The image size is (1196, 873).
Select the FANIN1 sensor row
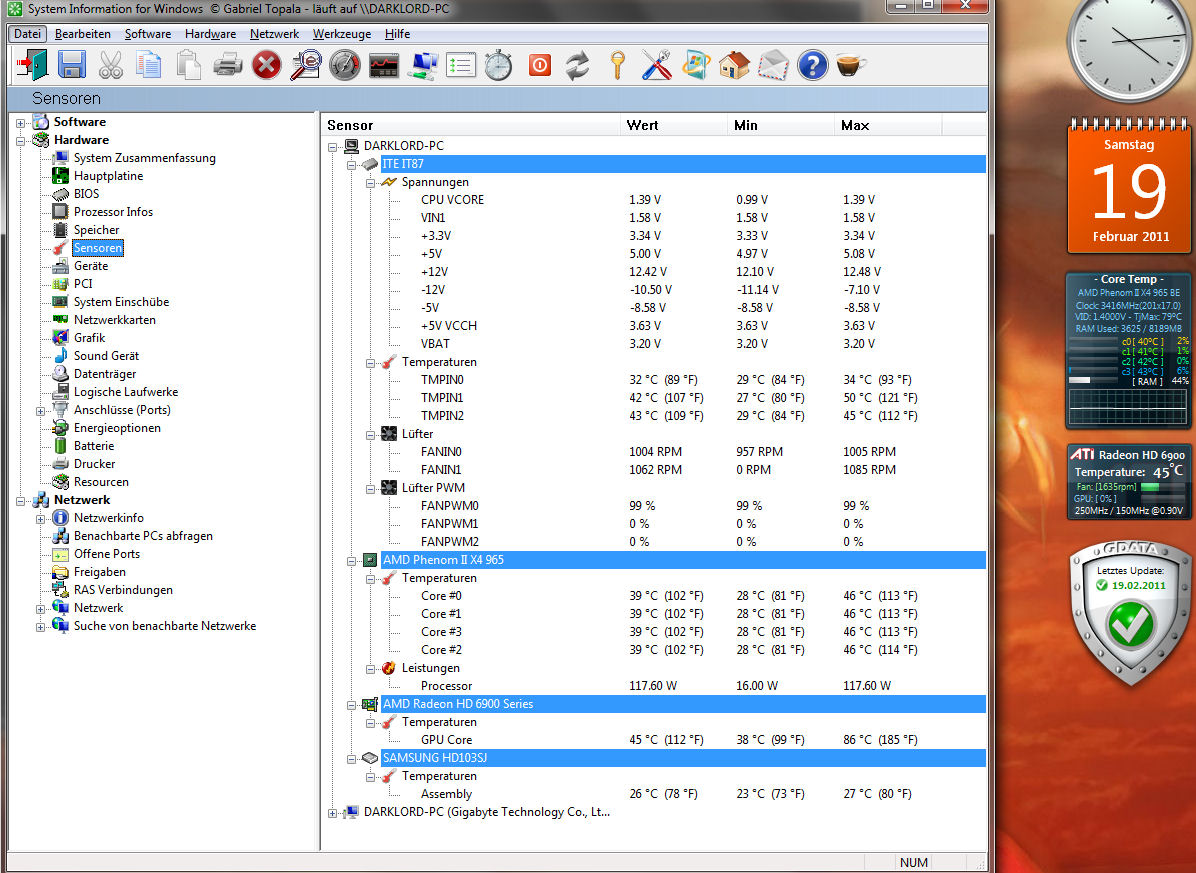pos(656,470)
